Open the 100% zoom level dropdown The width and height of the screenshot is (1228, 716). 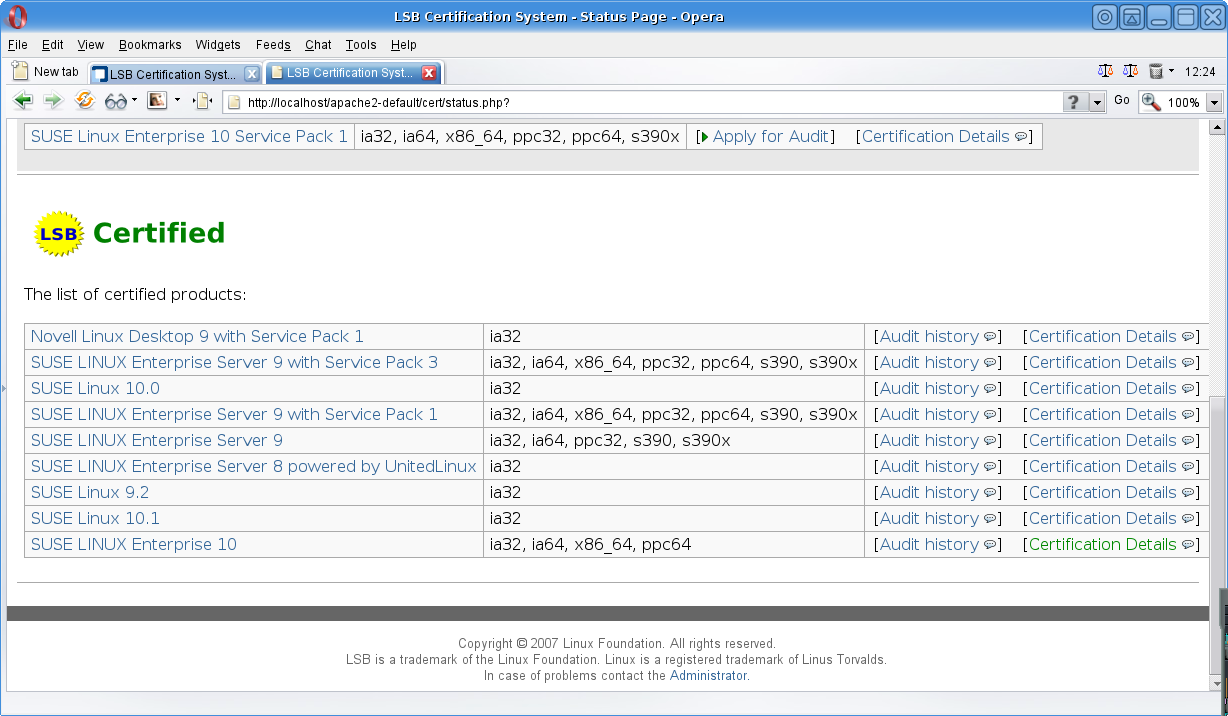tap(1215, 102)
